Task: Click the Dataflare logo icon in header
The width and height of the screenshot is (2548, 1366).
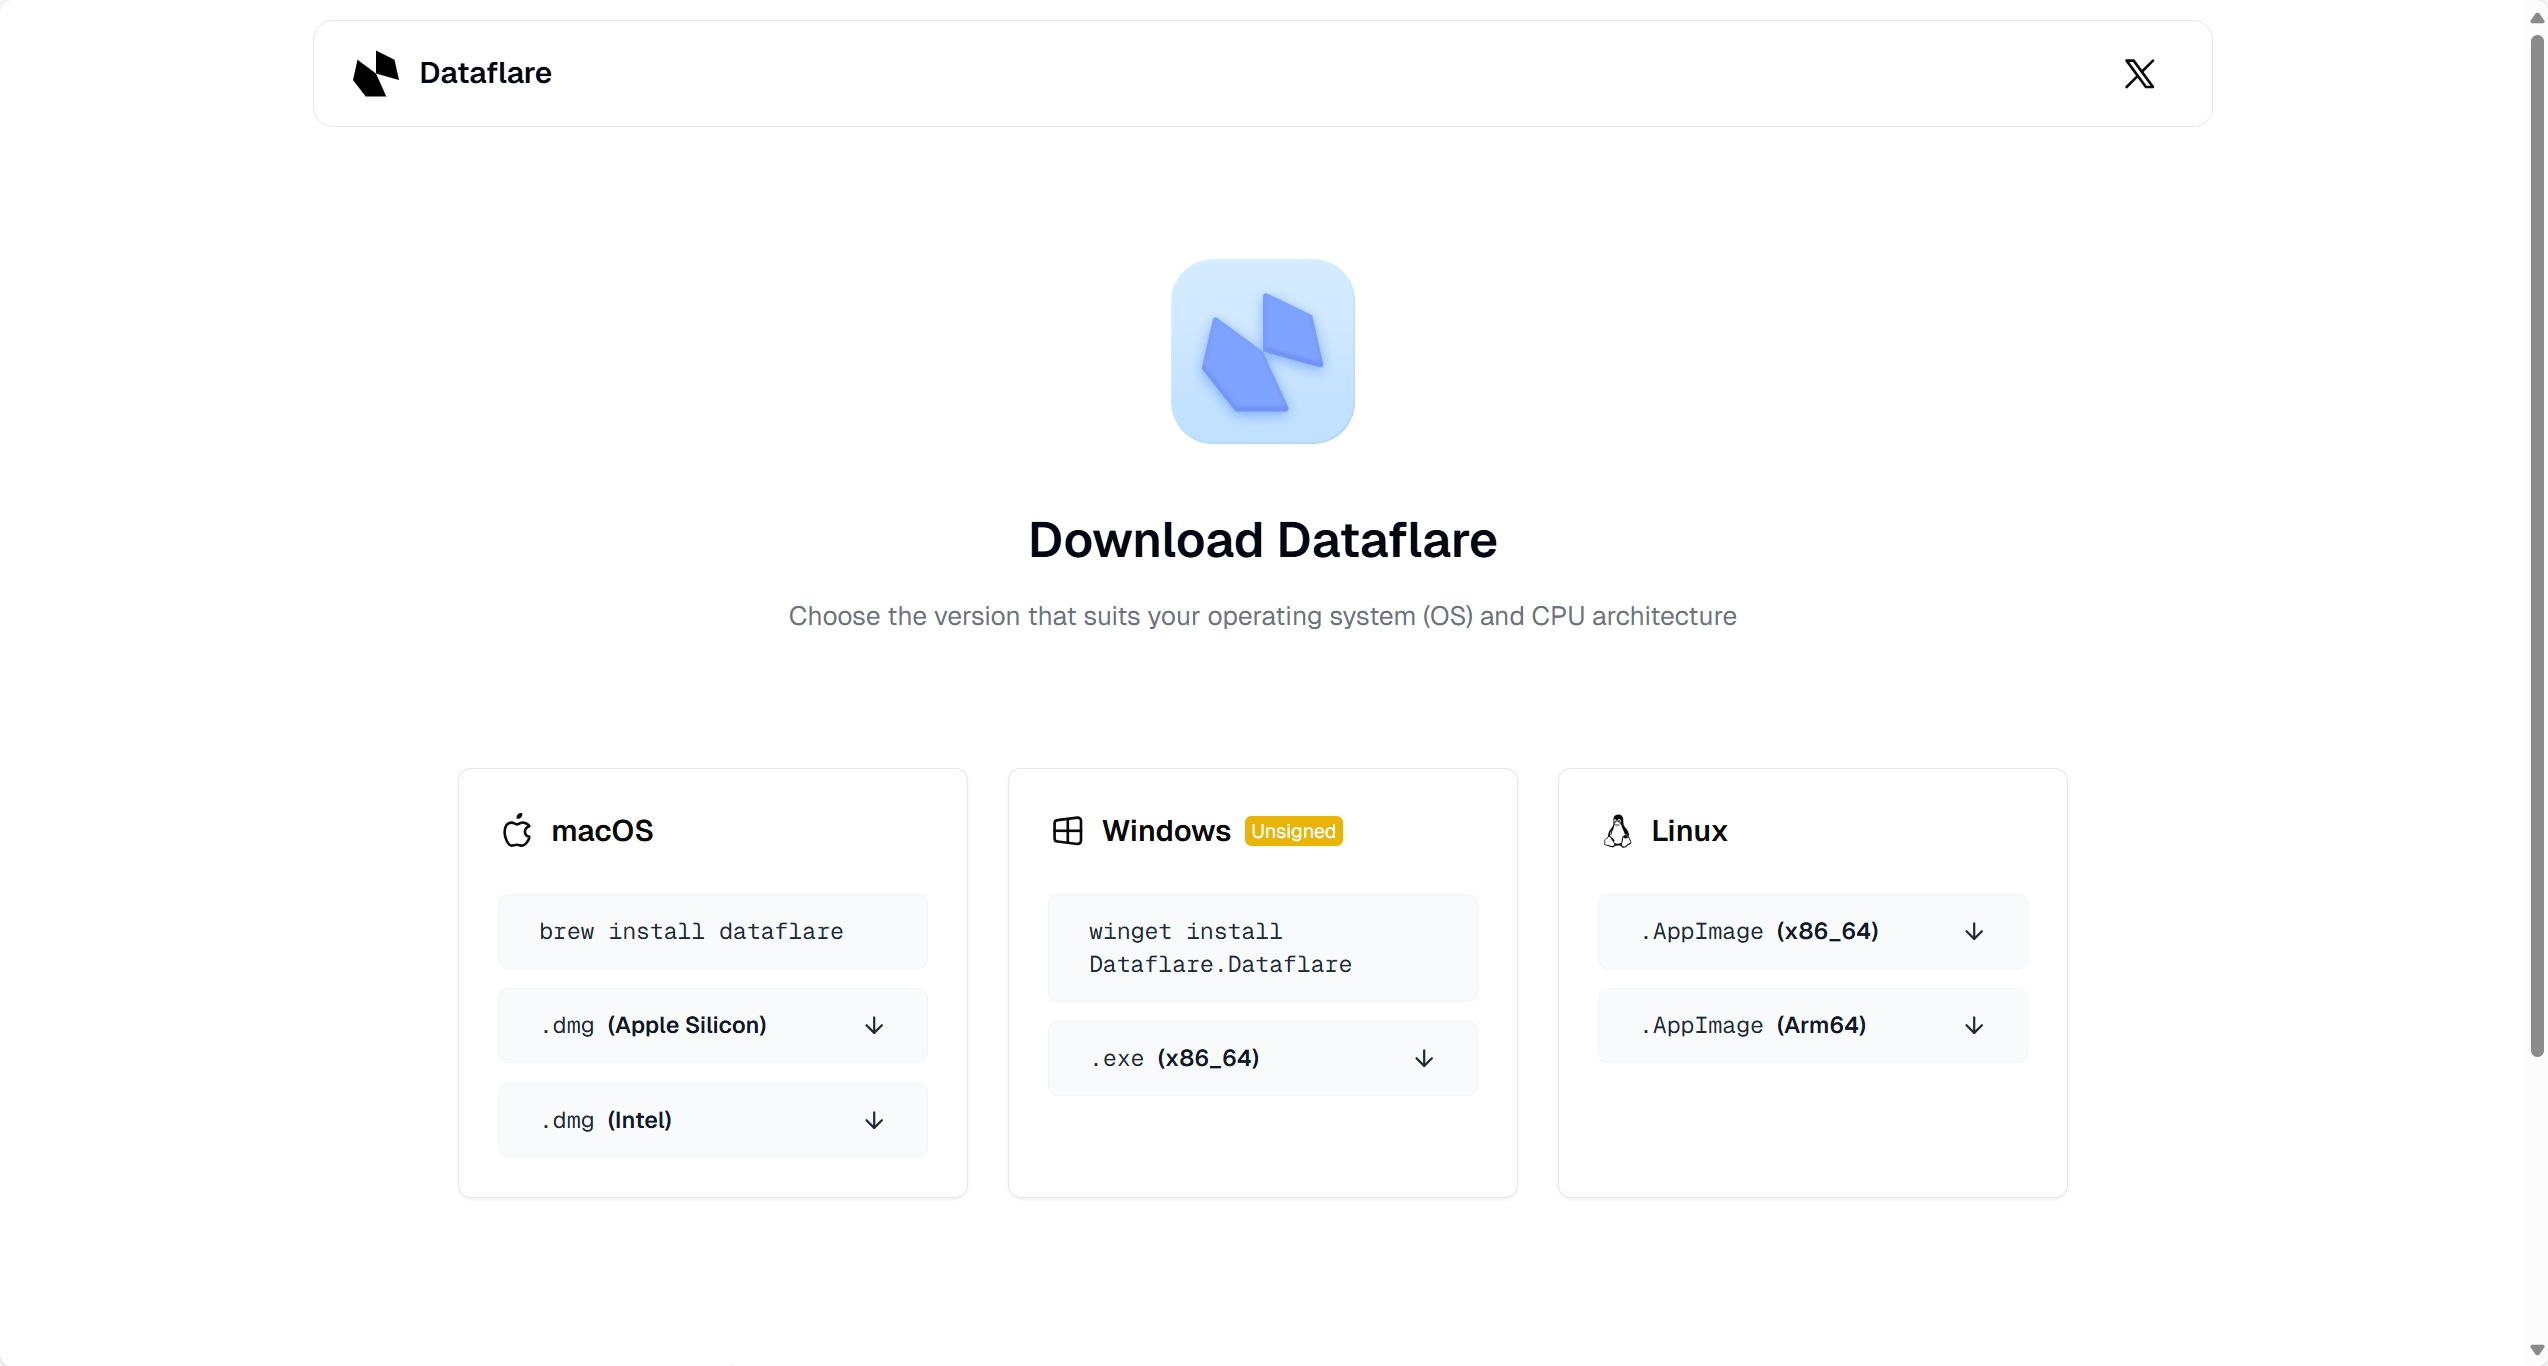Action: [375, 74]
